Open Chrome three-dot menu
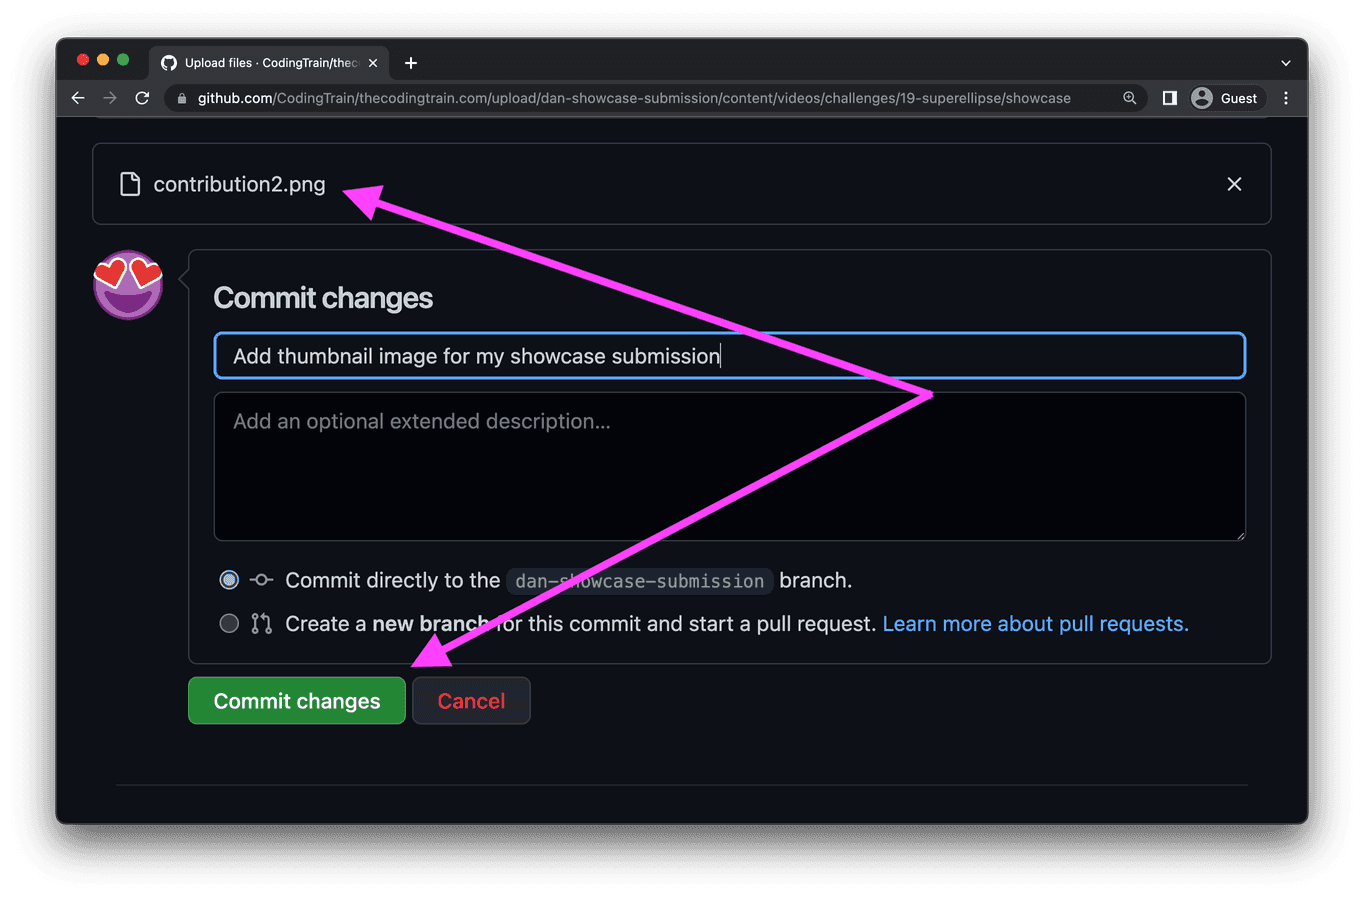The height and width of the screenshot is (898, 1364). pyautogui.click(x=1286, y=98)
